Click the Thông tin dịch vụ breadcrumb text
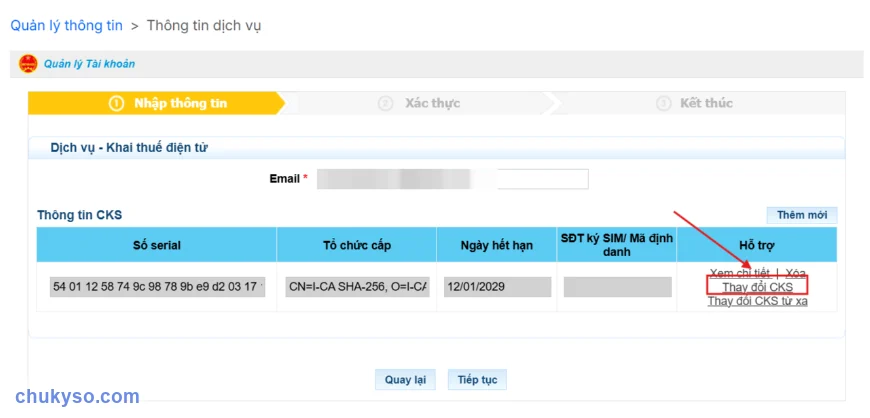The image size is (870, 418). pos(204,26)
